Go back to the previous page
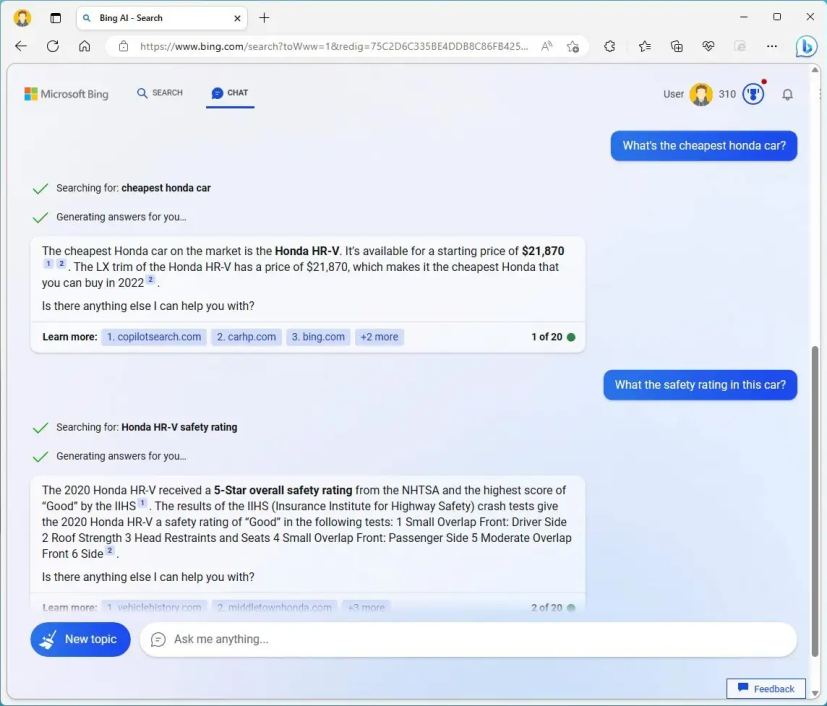Image resolution: width=827 pixels, height=706 pixels. click(21, 46)
